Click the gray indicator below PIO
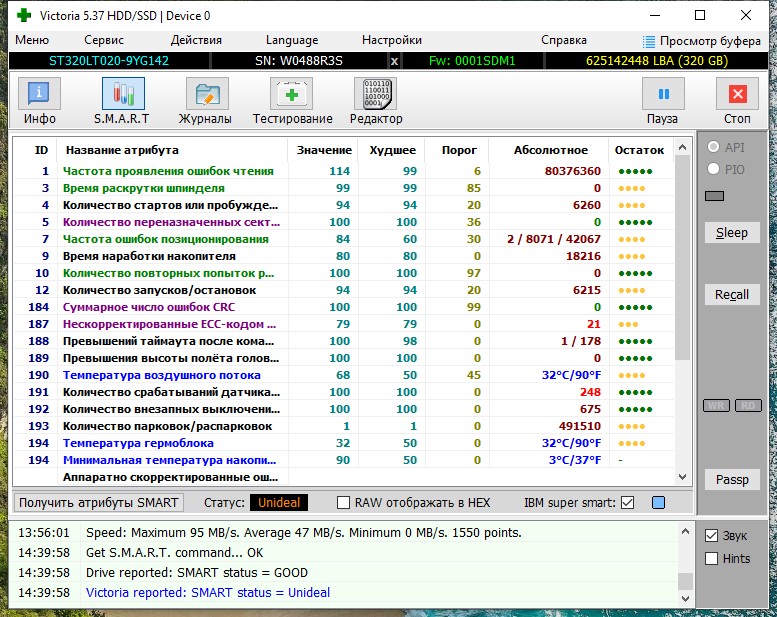This screenshot has width=777, height=617. (x=714, y=196)
